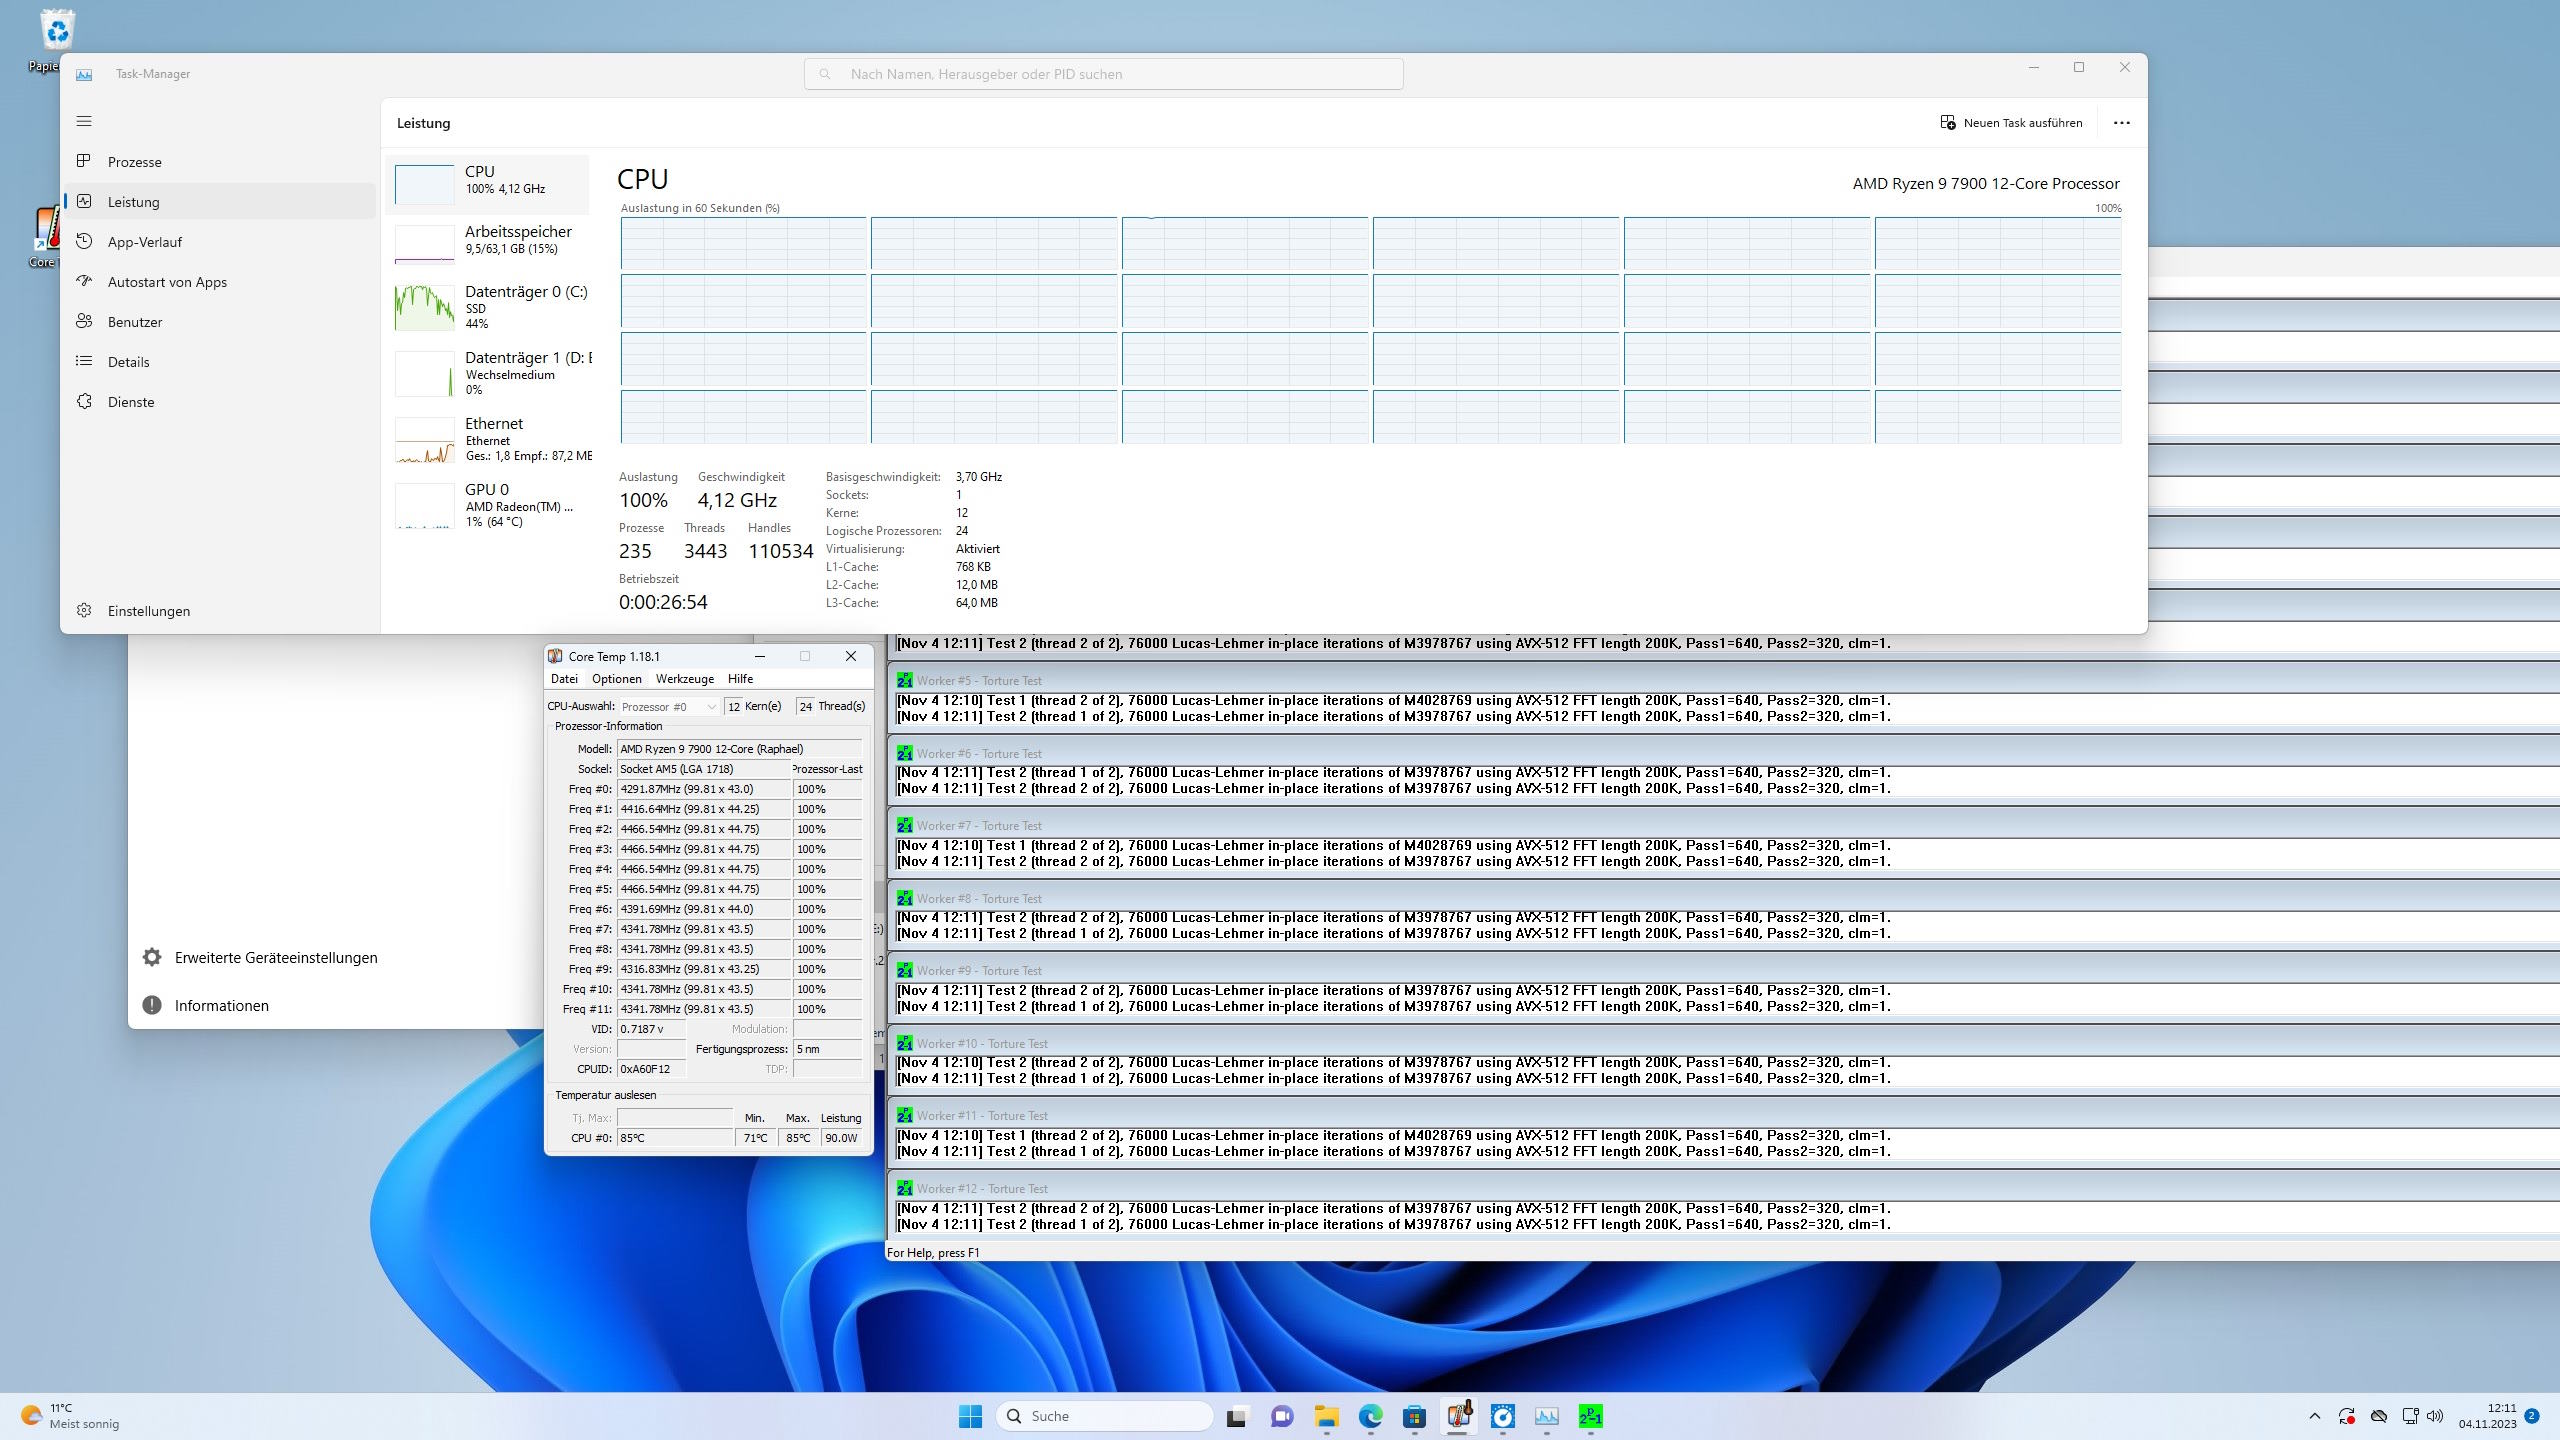Open the three-dots more options menu
The width and height of the screenshot is (2560, 1440).
pos(2121,123)
